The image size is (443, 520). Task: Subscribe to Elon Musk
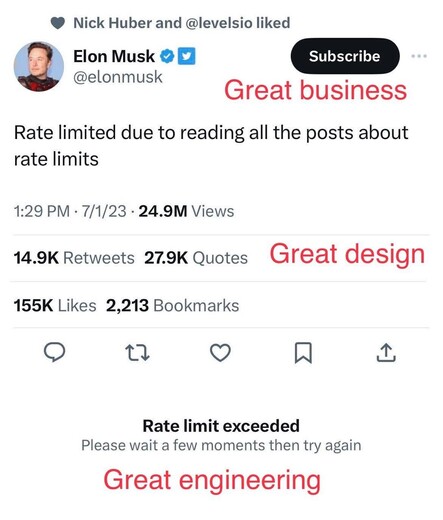[345, 56]
